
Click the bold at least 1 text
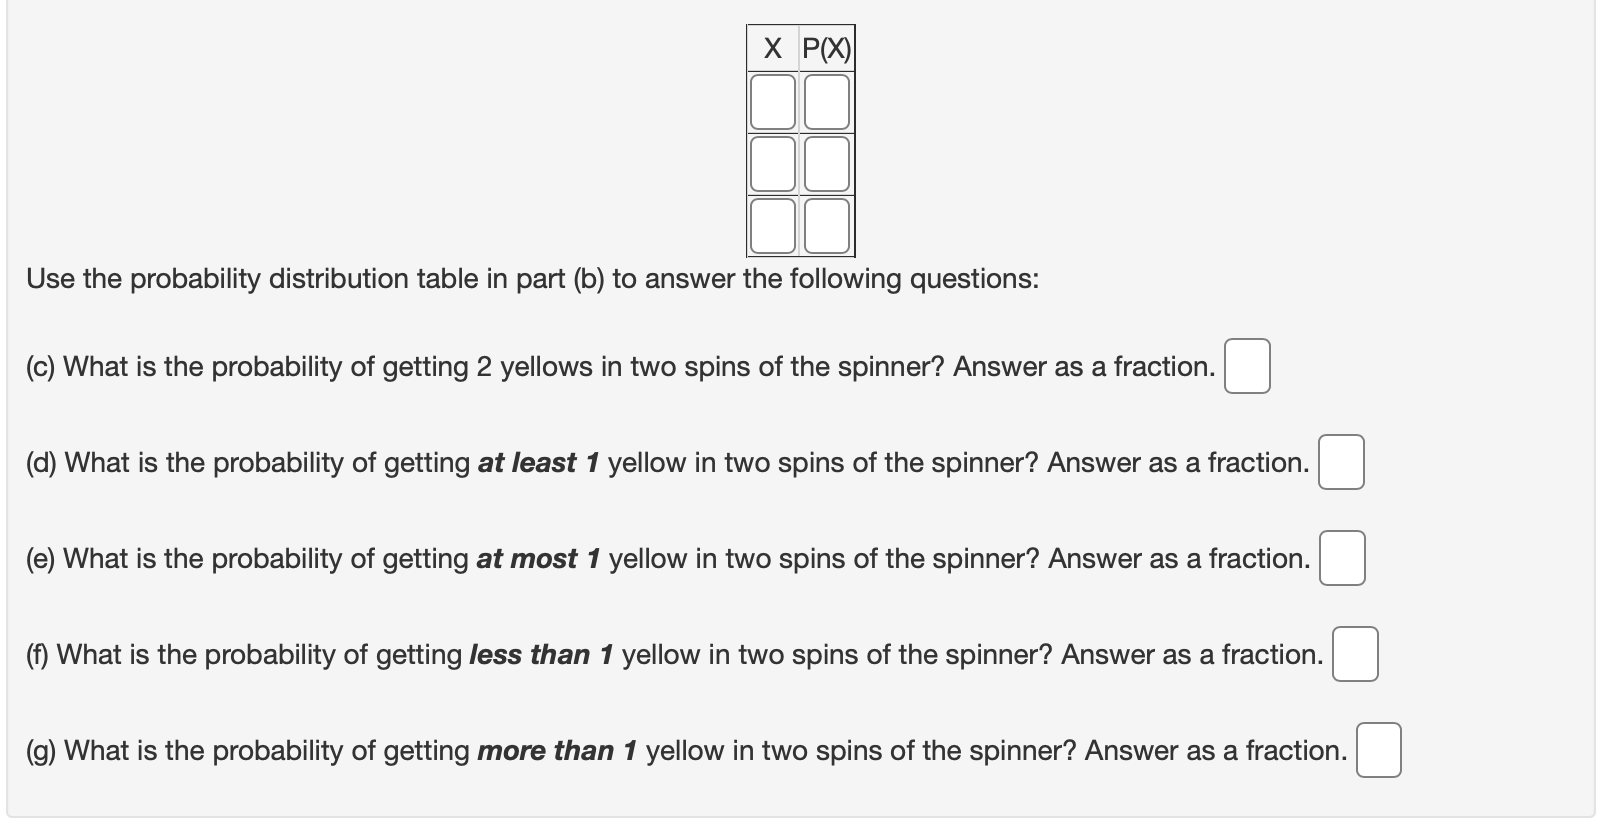(x=541, y=463)
